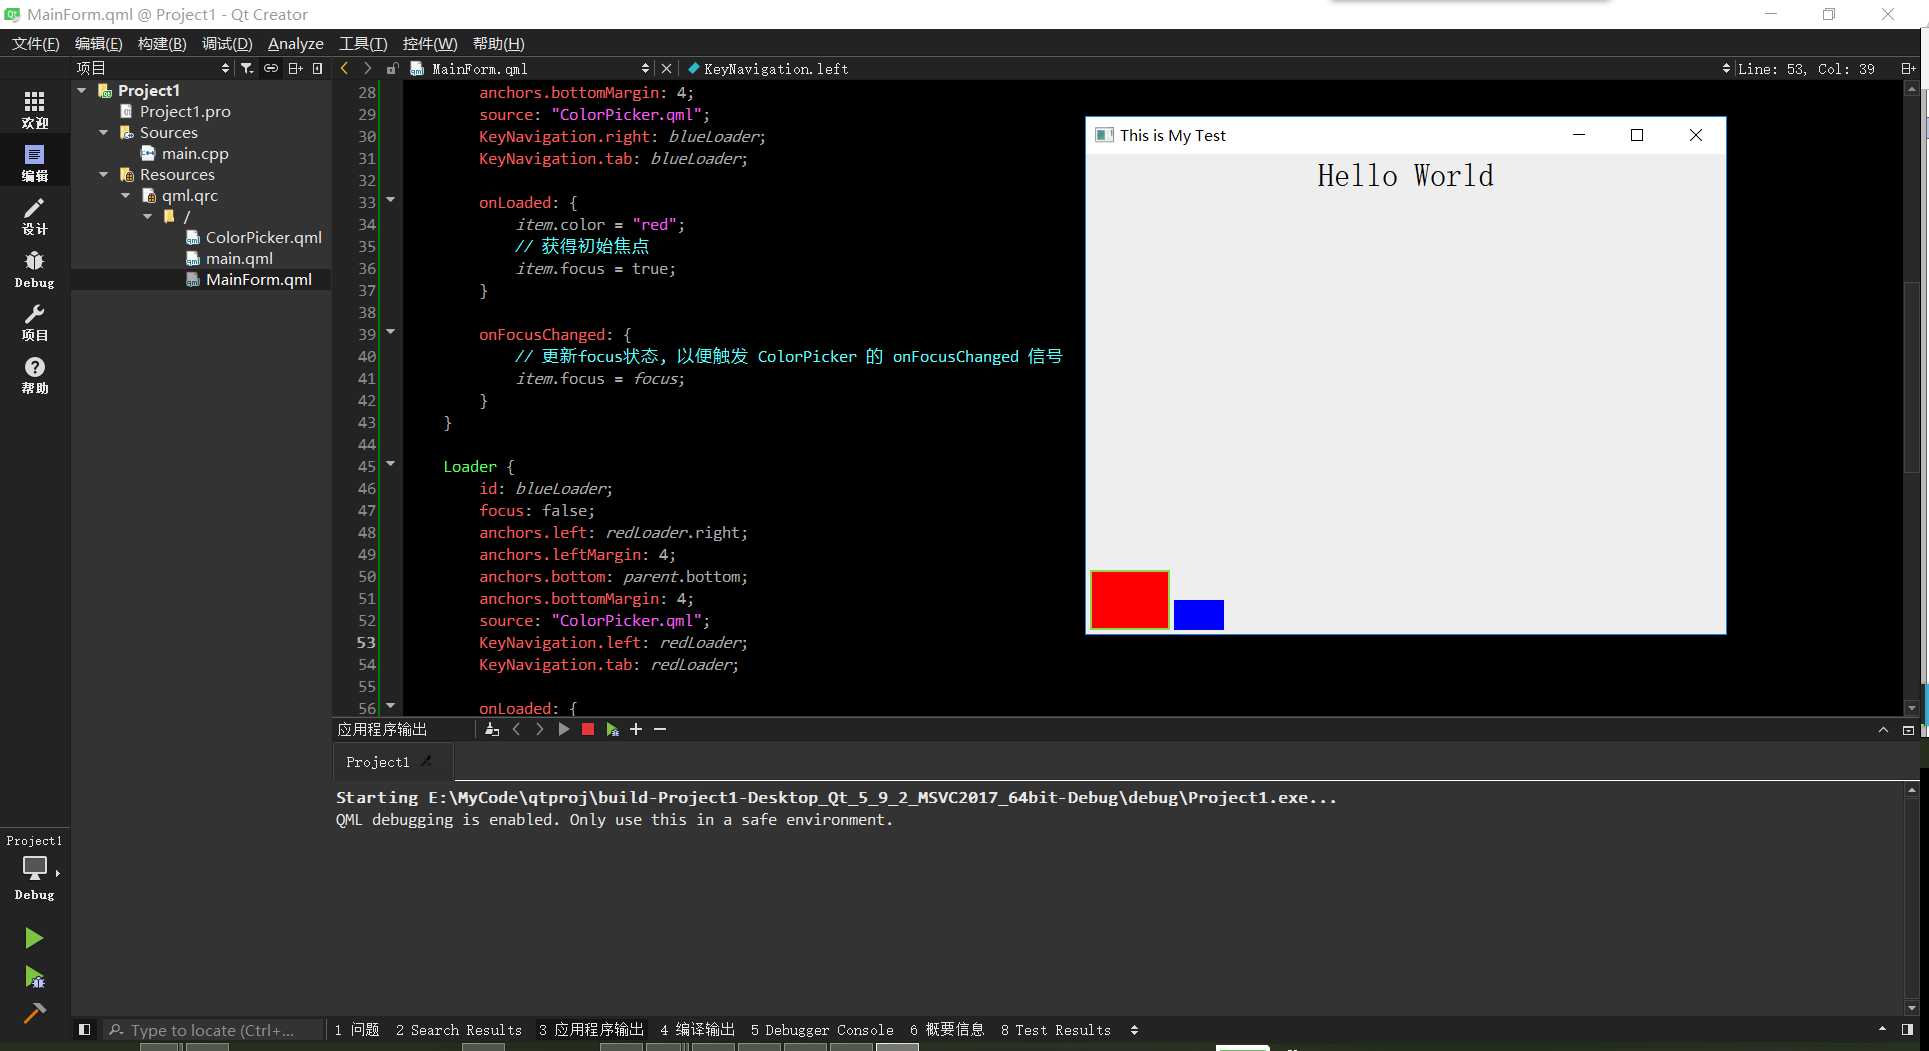The image size is (1929, 1051).
Task: Split the Projects side pane
Action: click(x=295, y=68)
